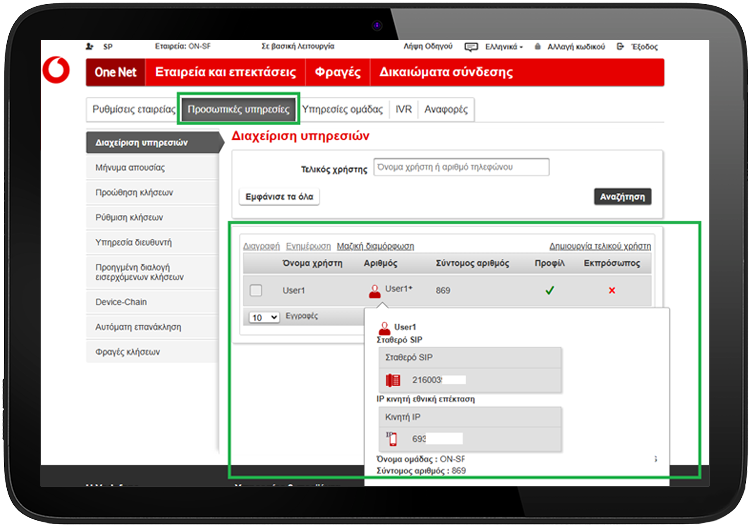Open Μήνυμα απουσίας sidebar item
750x527 pixels.
click(x=152, y=168)
